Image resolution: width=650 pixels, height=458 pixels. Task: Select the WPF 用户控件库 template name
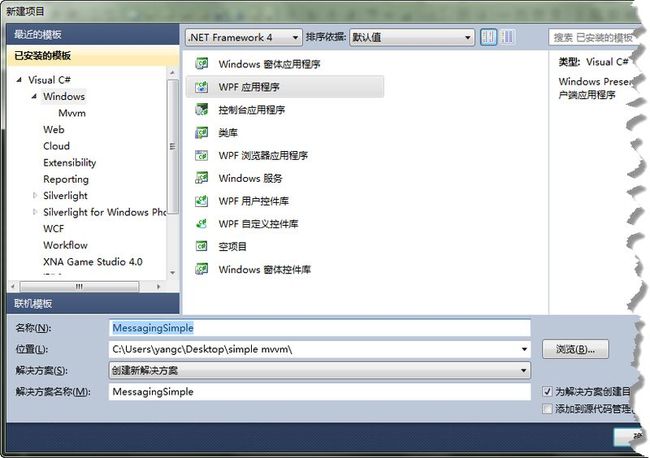[x=254, y=201]
